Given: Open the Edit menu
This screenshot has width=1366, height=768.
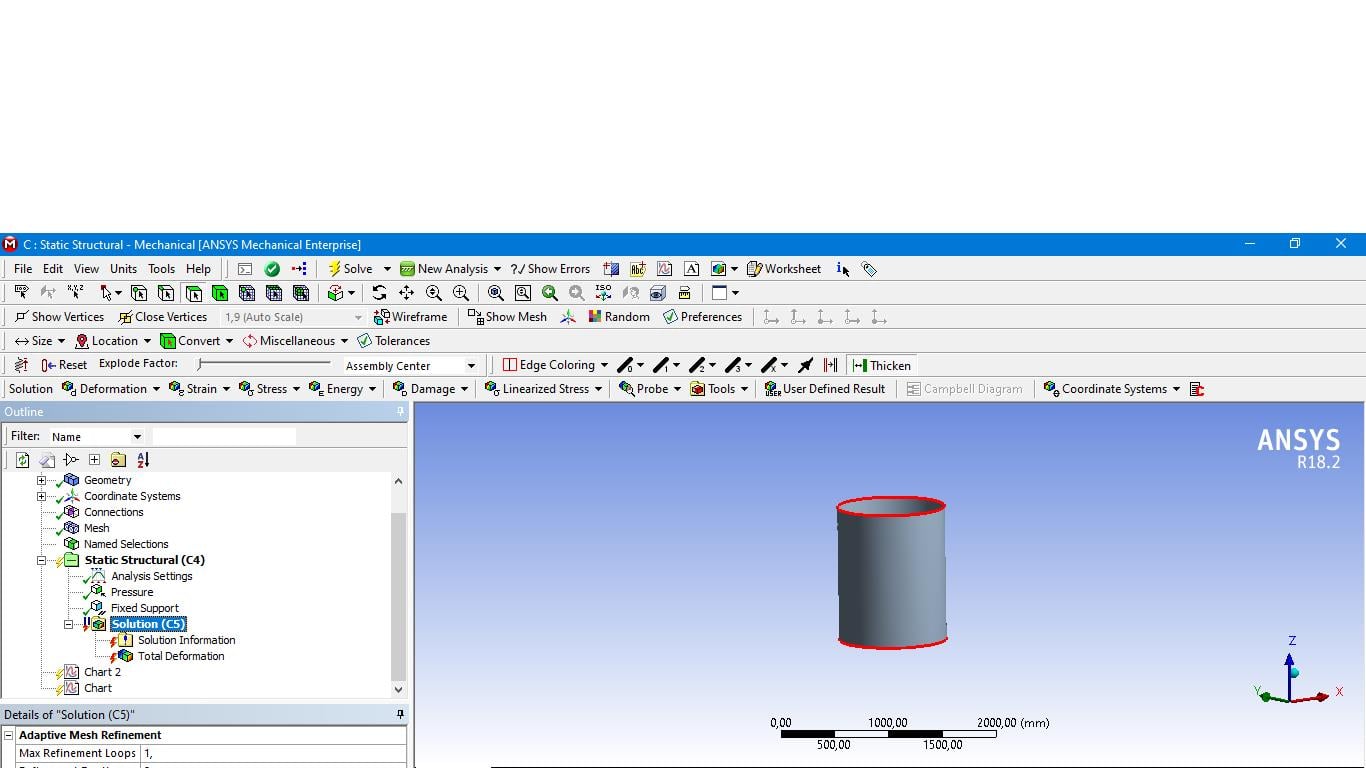Looking at the screenshot, I should 53,269.
